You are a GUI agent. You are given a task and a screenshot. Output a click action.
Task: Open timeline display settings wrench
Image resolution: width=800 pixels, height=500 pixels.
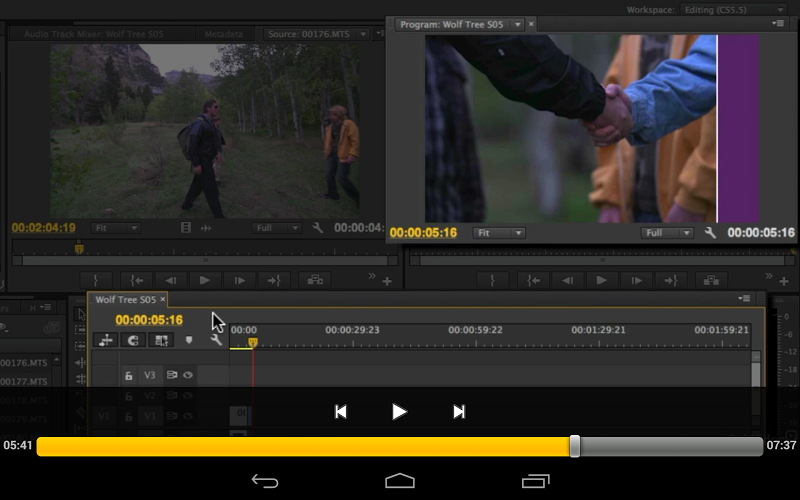215,340
